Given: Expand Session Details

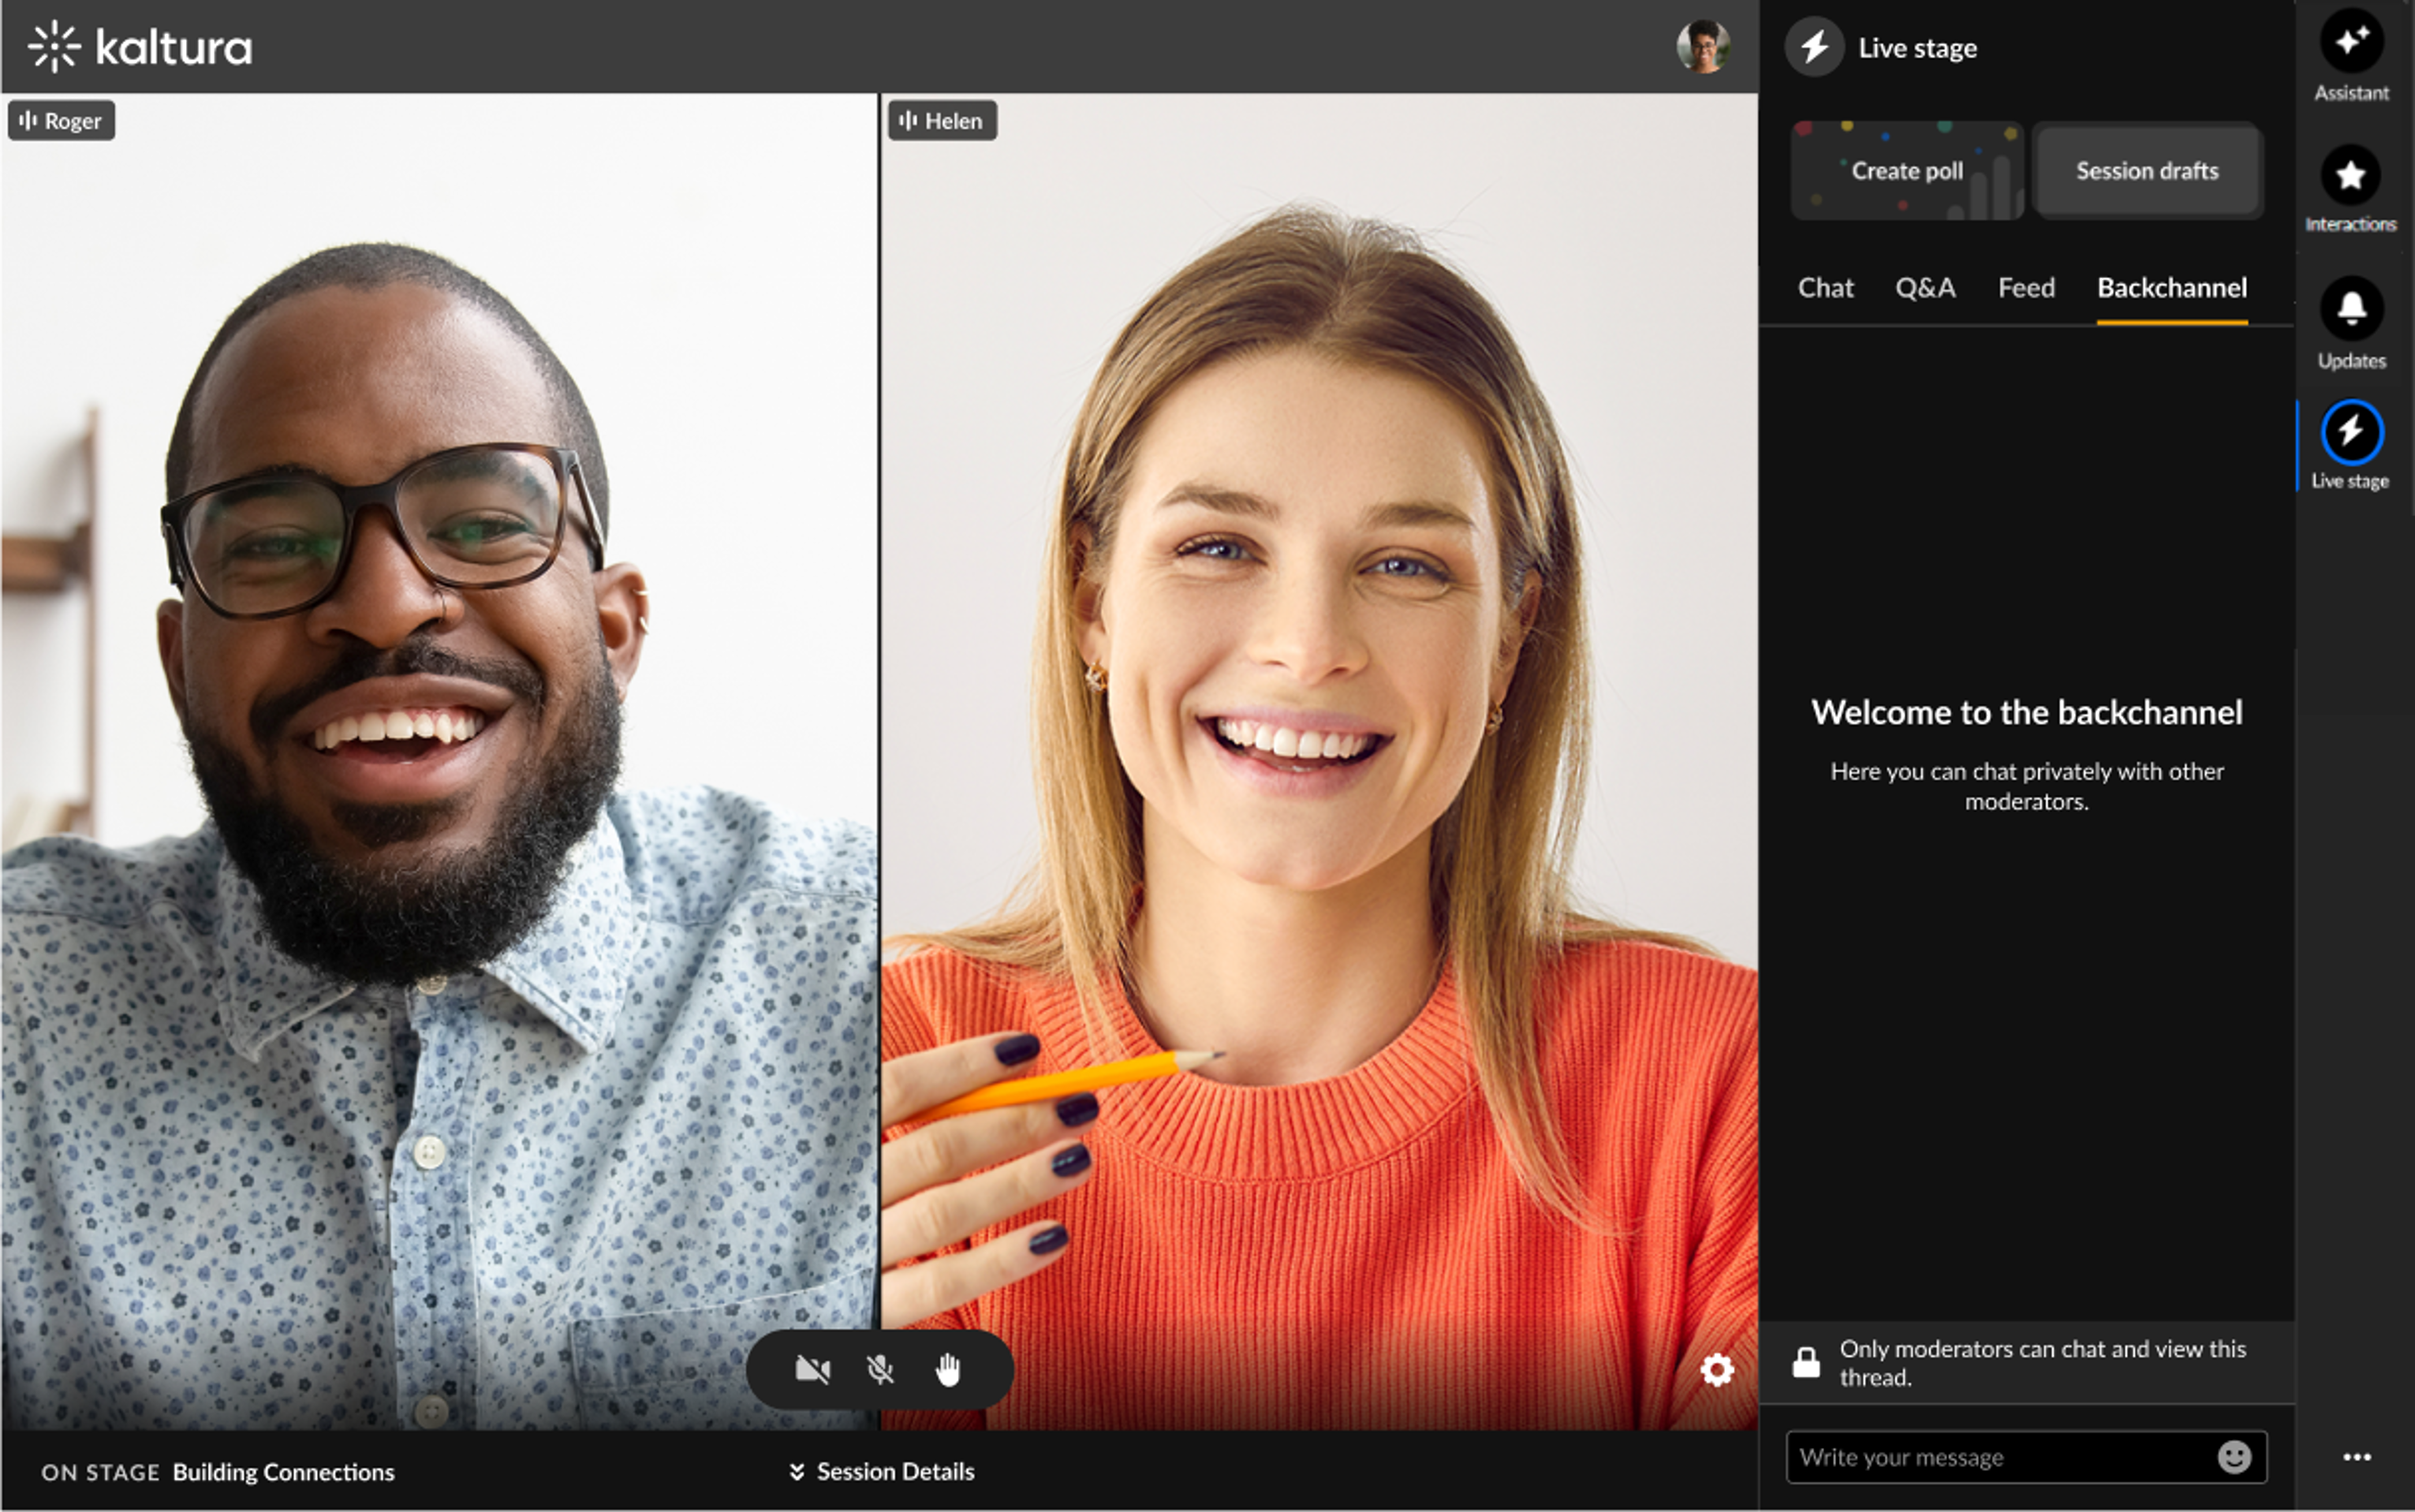Looking at the screenshot, I should [881, 1472].
